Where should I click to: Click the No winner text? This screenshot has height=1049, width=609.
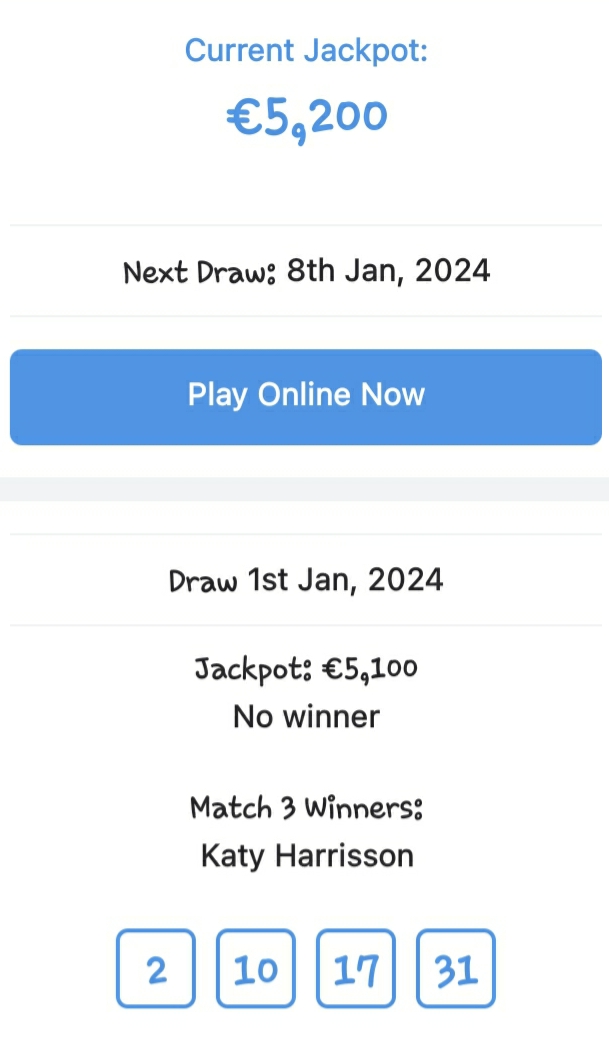coord(306,716)
